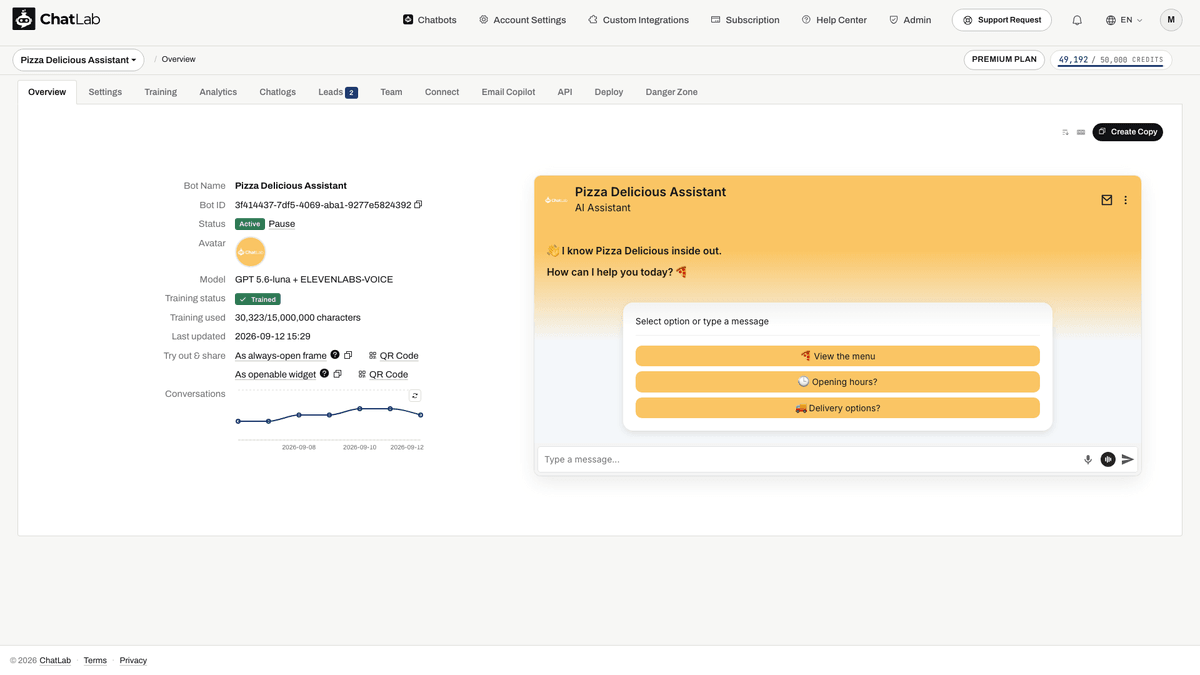The height and width of the screenshot is (675, 1200).
Task: Switch to the Training tab
Action: [x=160, y=92]
